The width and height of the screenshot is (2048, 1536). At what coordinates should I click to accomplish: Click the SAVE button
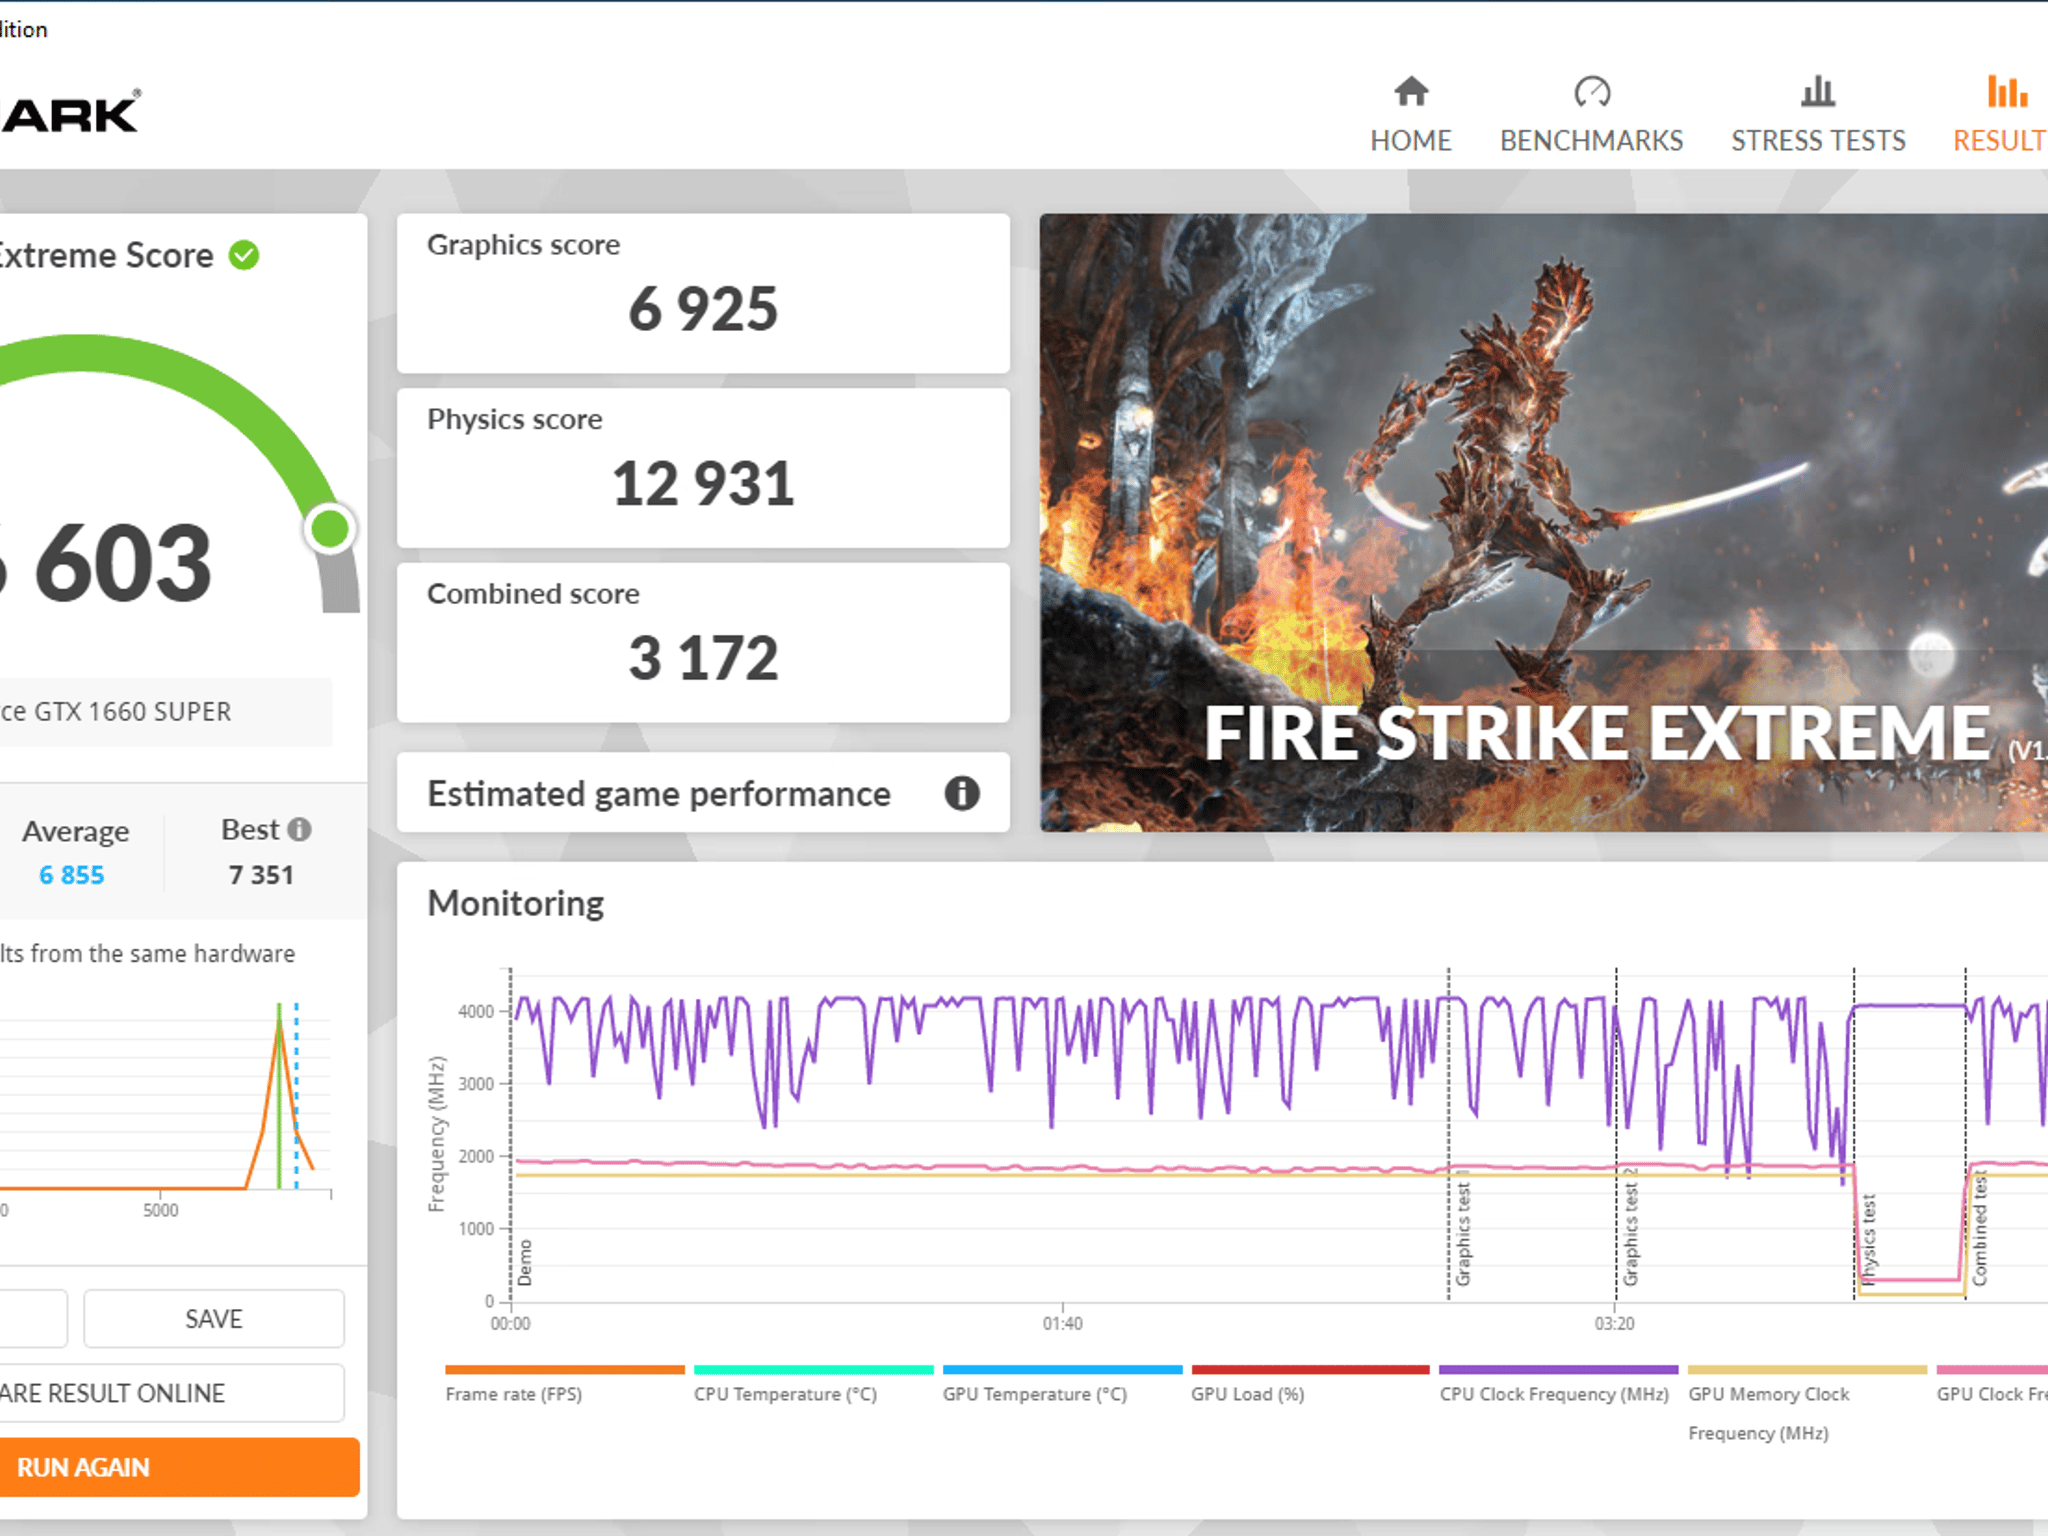click(x=214, y=1319)
